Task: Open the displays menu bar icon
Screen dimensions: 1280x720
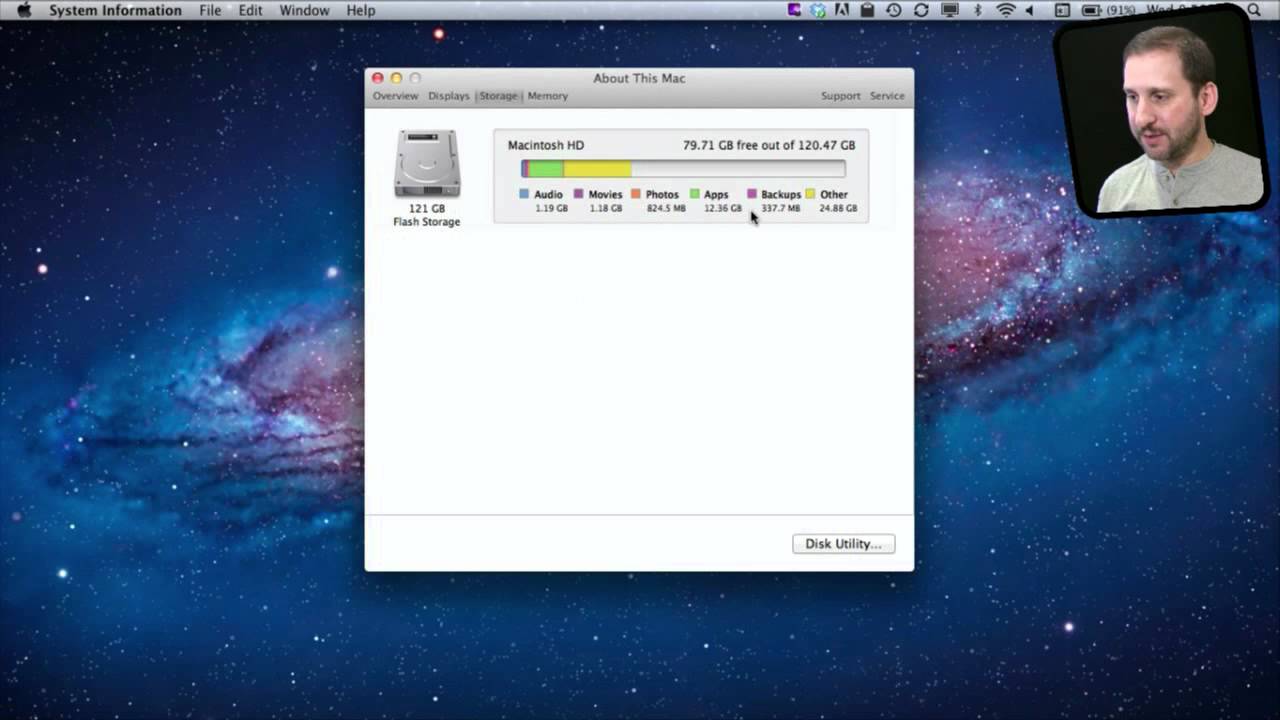Action: coord(950,10)
